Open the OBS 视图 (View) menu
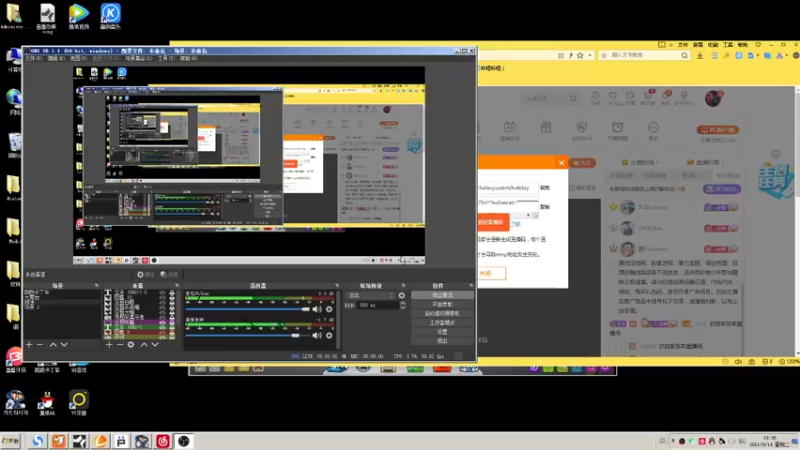Image resolution: width=800 pixels, height=450 pixels. point(78,59)
